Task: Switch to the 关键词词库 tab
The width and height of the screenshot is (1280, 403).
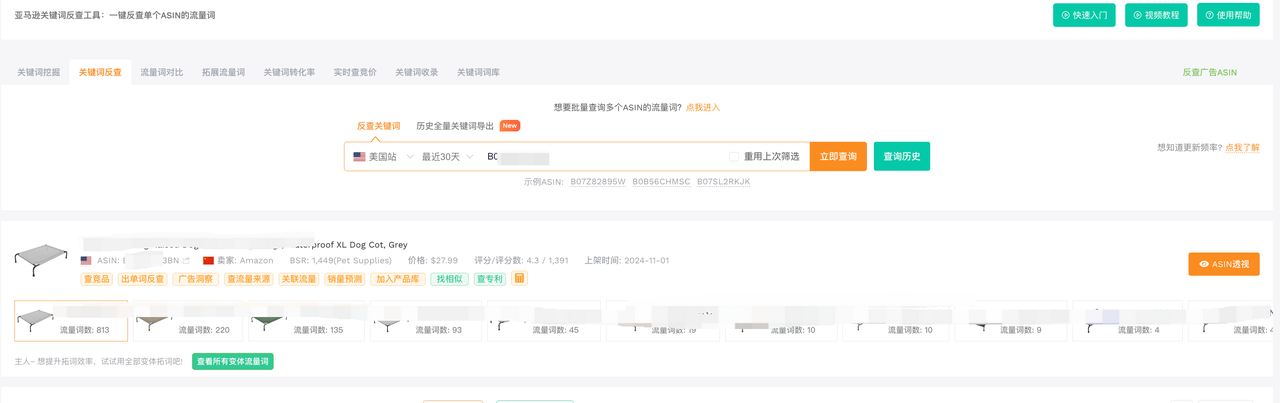Action: [478, 73]
